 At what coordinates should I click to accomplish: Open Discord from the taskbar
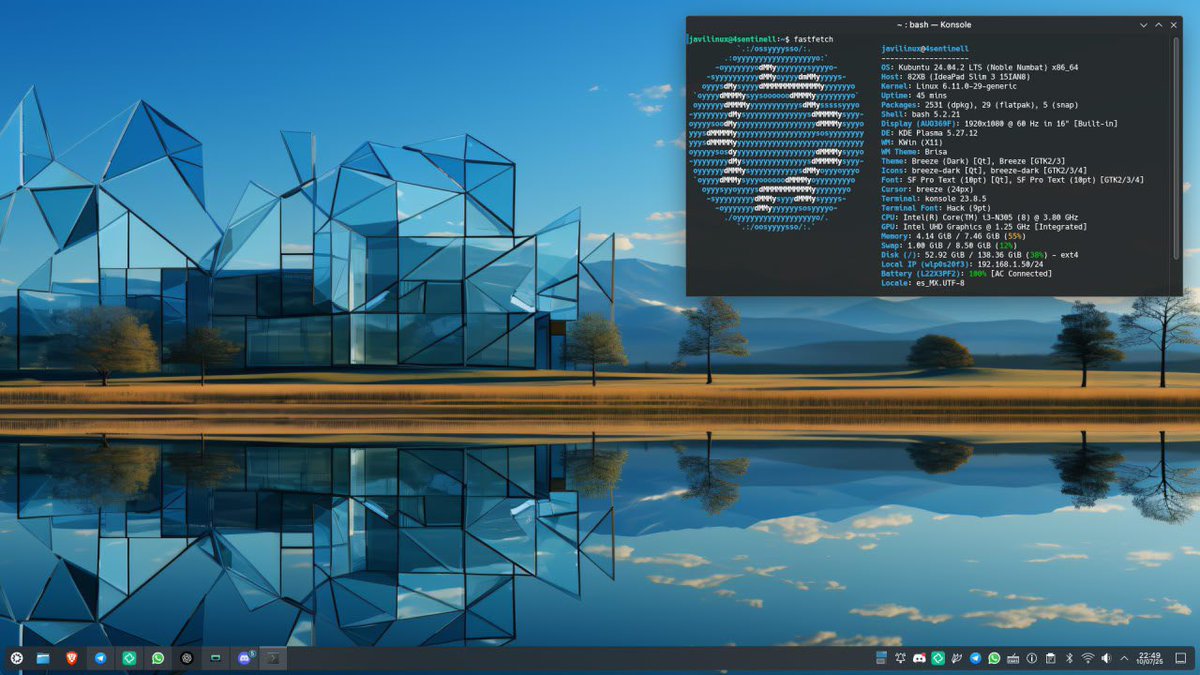tap(245, 658)
